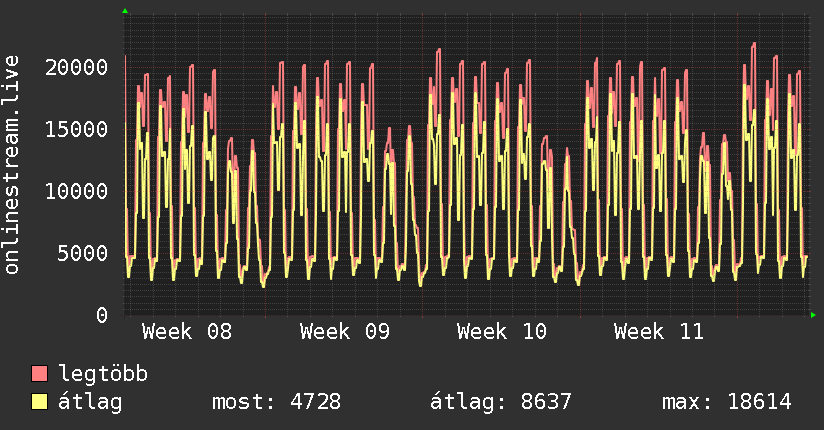Click the átlag legend label beside yellow swatch
Image resolution: width=824 pixels, height=430 pixels.
coord(90,402)
